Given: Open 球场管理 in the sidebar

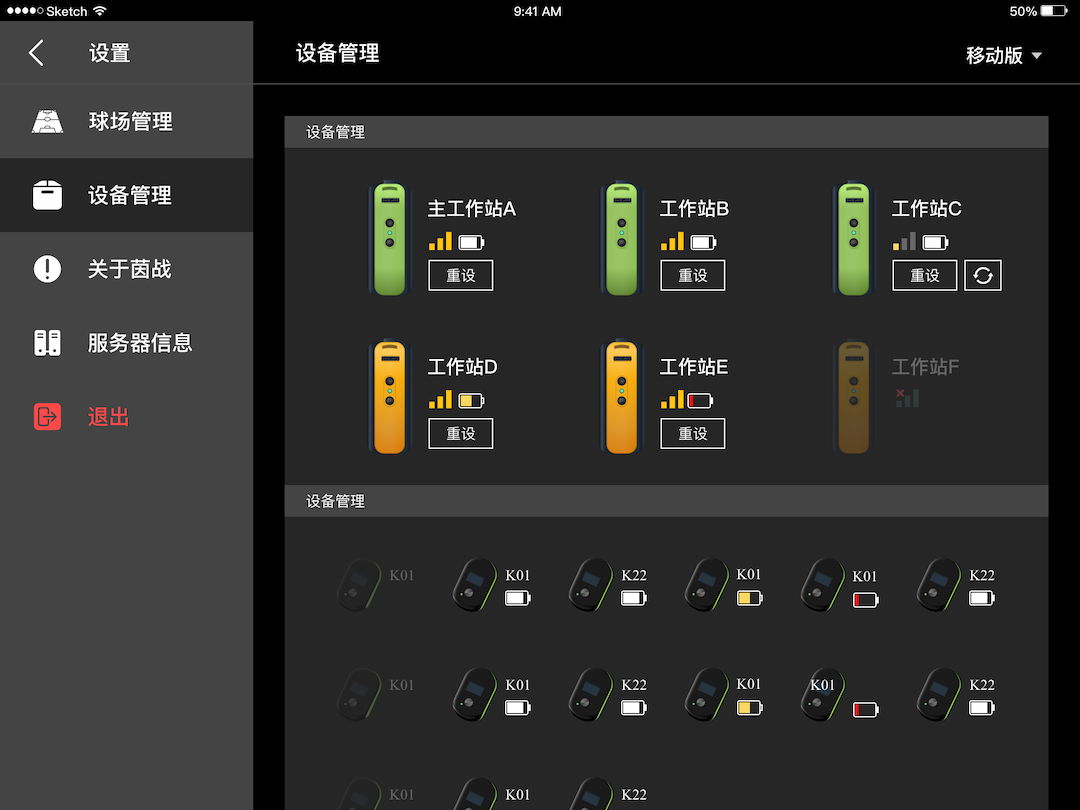Looking at the screenshot, I should [x=130, y=122].
